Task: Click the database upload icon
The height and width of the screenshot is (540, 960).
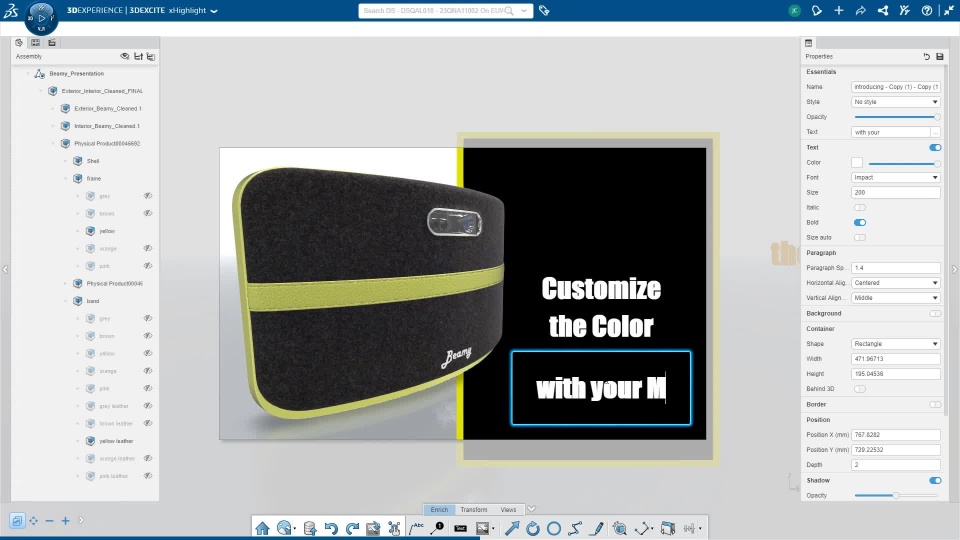Action: [x=309, y=528]
